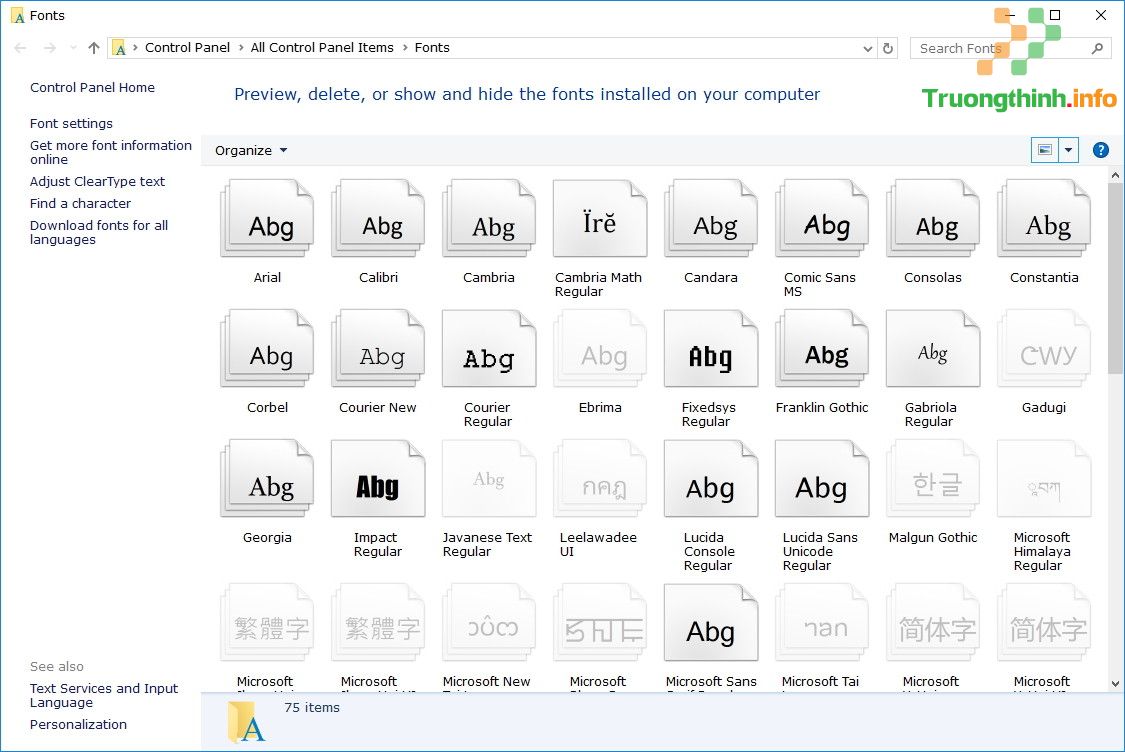Select the Courier Regular font icon
Image resolution: width=1125 pixels, height=752 pixels.
click(x=489, y=349)
